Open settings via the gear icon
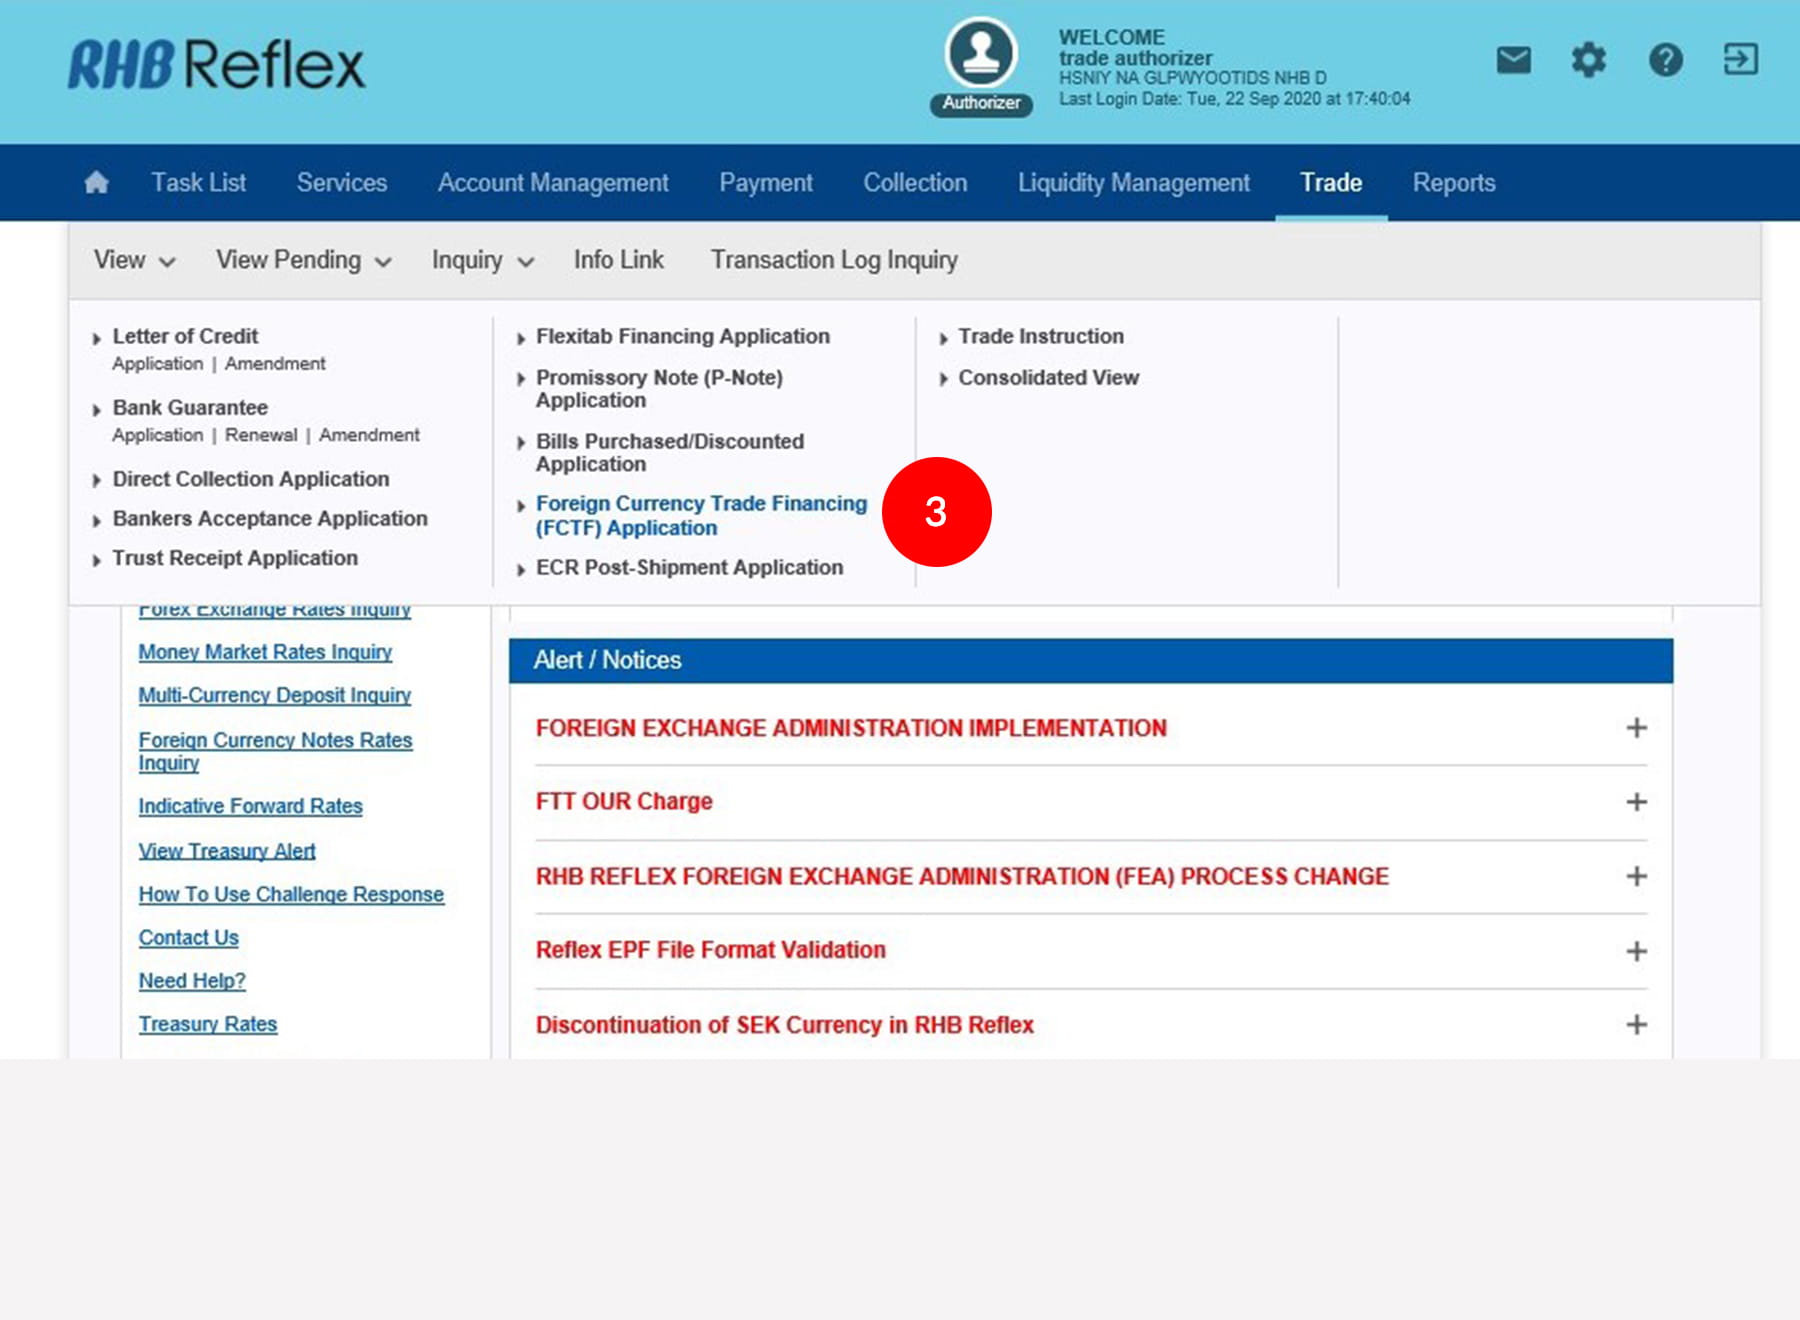Image resolution: width=1800 pixels, height=1320 pixels. coord(1588,60)
